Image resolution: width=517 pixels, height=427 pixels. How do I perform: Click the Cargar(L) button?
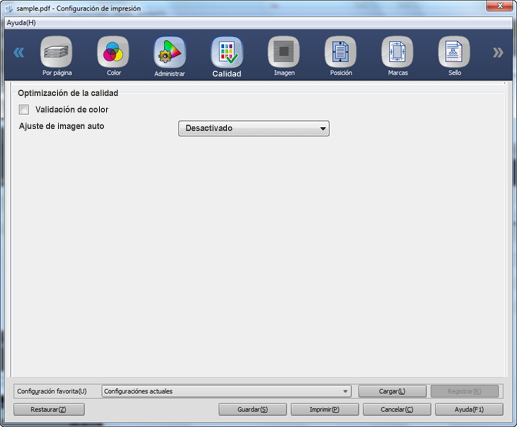pos(392,391)
